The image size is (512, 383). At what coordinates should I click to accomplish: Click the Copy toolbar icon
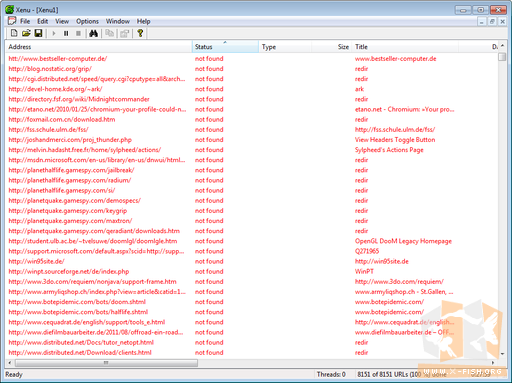[109, 33]
